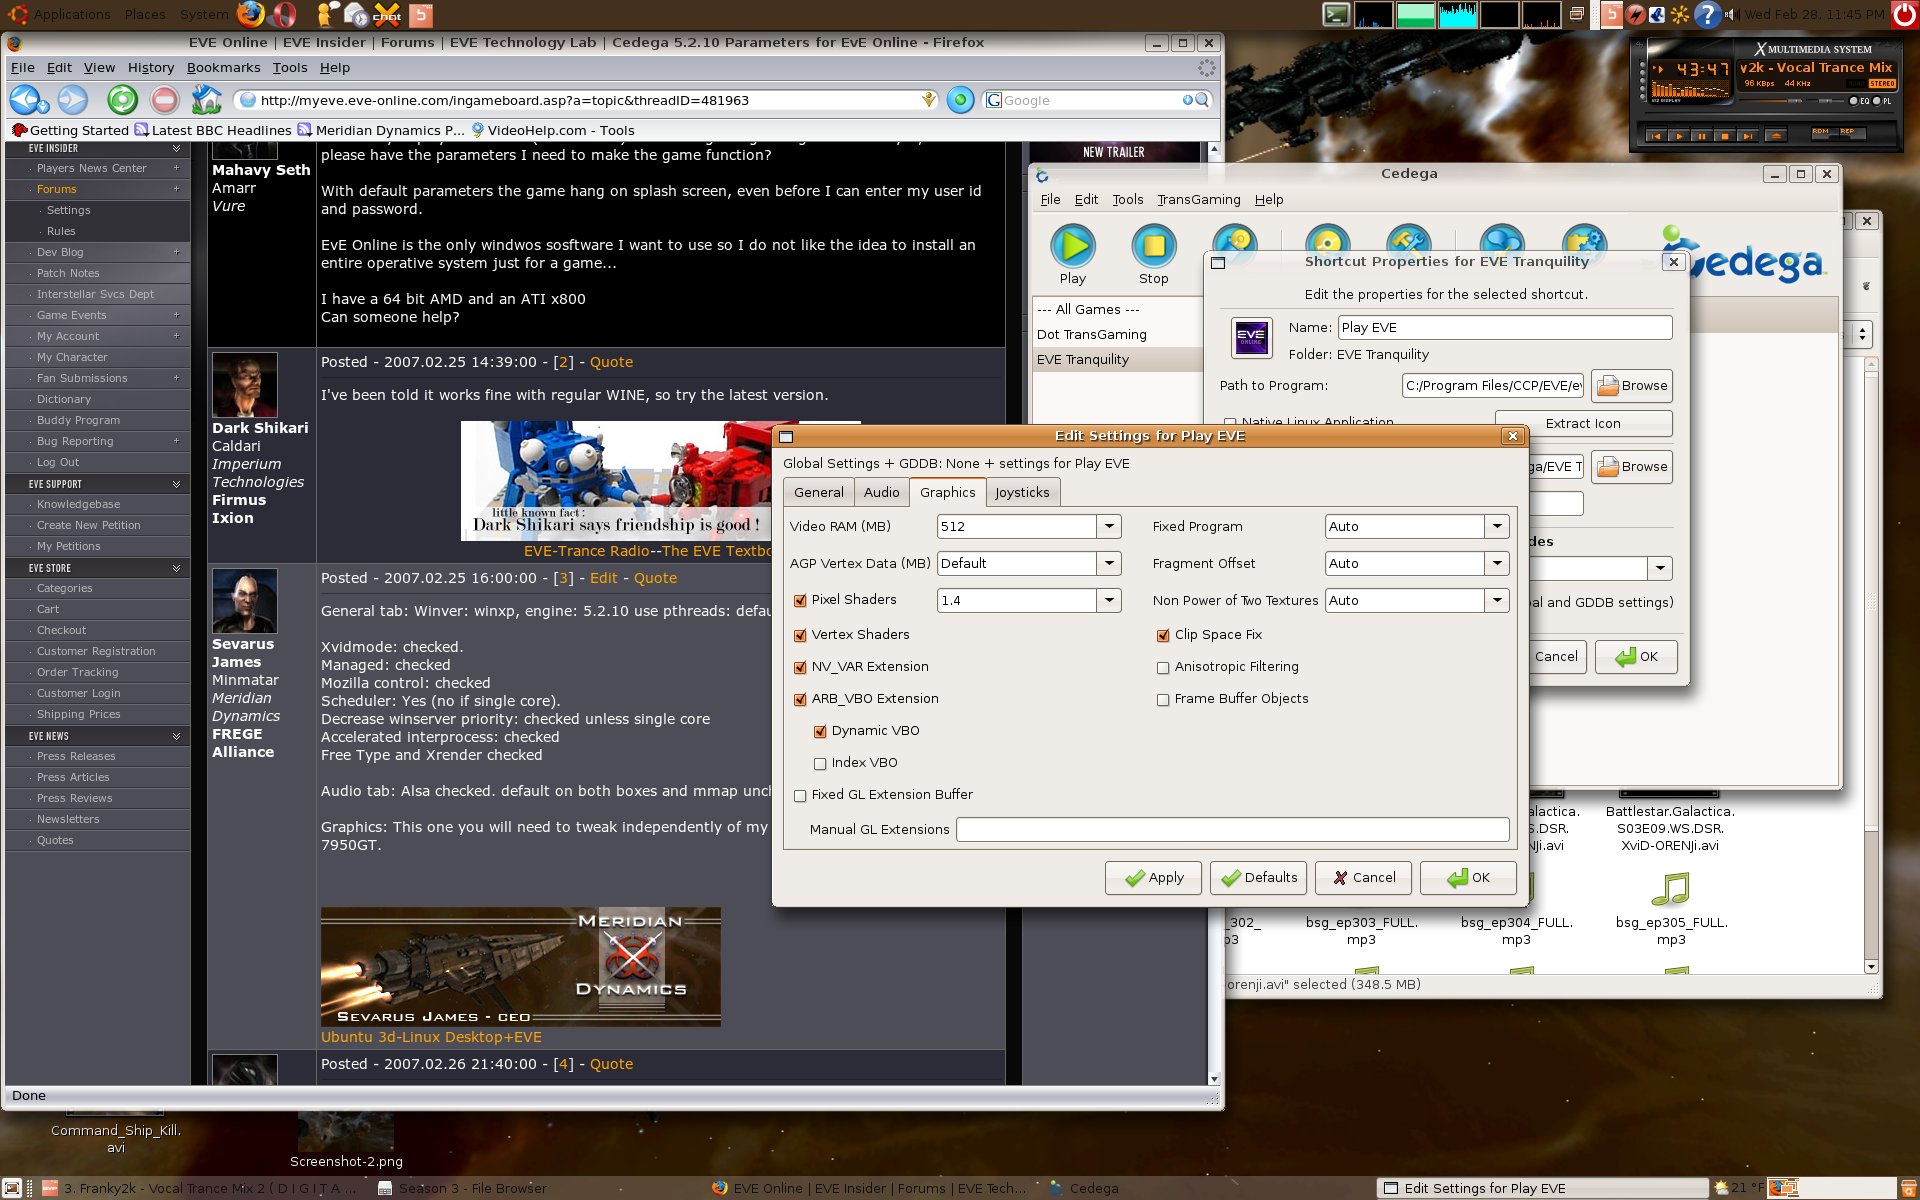Screen dimensions: 1920x1200
Task: Open the Video RAM dropdown
Action: (1109, 527)
